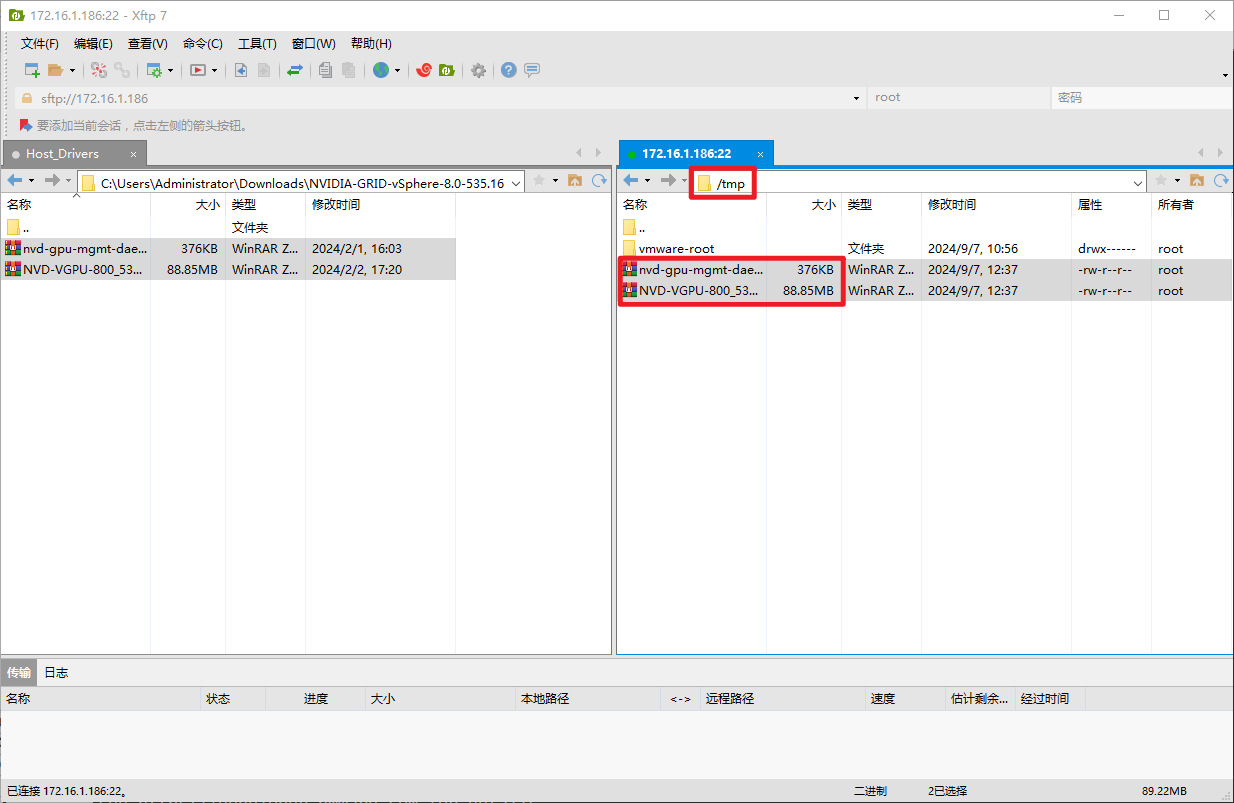
Task: Open the host address dropdown arrow
Action: pyautogui.click(x=856, y=98)
